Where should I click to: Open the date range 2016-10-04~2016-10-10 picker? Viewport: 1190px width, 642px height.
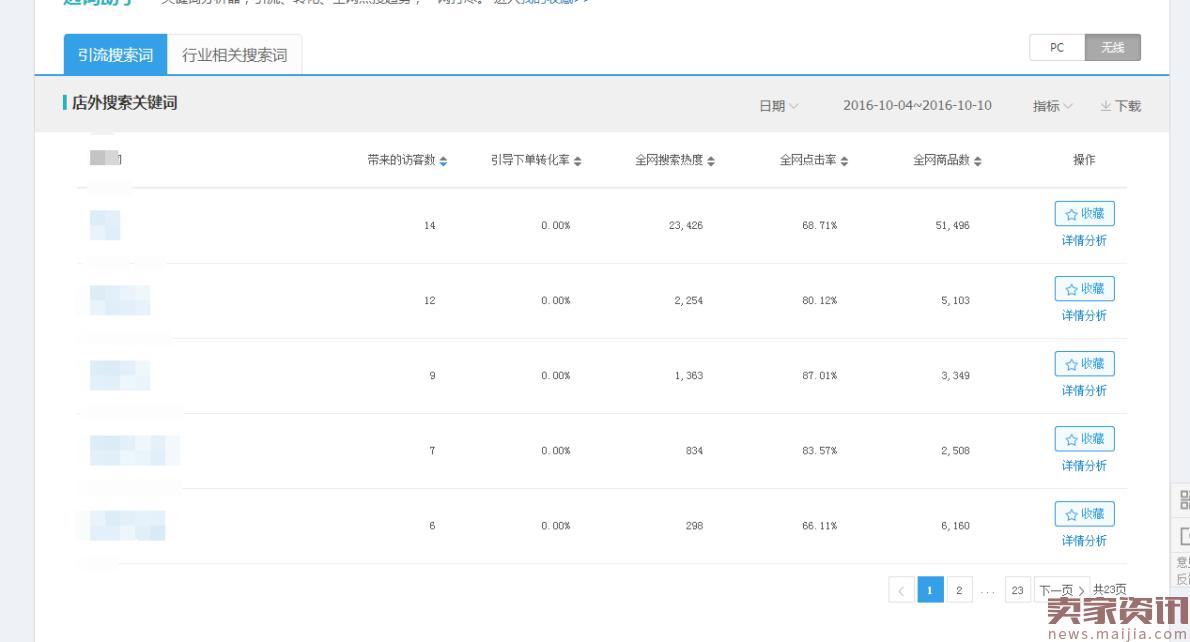917,106
